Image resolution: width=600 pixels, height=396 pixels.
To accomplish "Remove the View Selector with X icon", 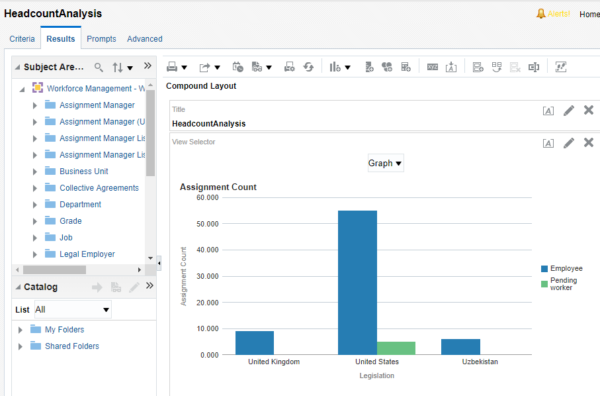I will coord(589,143).
